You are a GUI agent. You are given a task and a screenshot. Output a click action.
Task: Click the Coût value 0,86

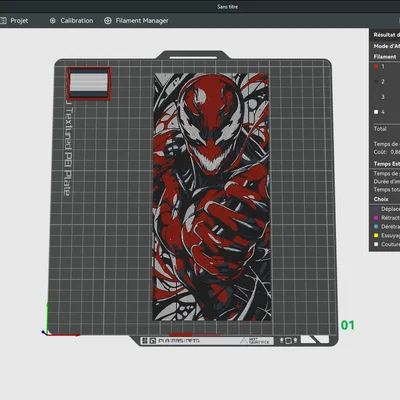point(395,152)
